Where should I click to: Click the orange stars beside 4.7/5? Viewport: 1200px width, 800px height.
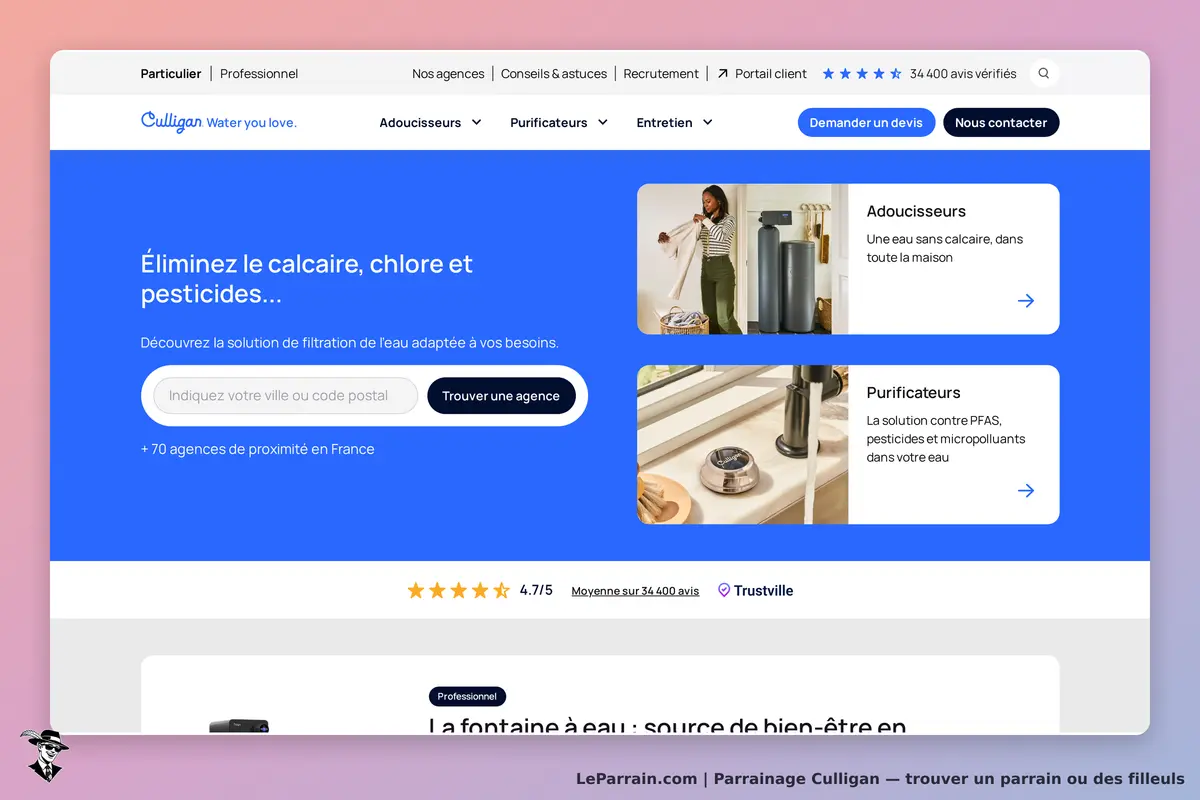[x=459, y=591]
